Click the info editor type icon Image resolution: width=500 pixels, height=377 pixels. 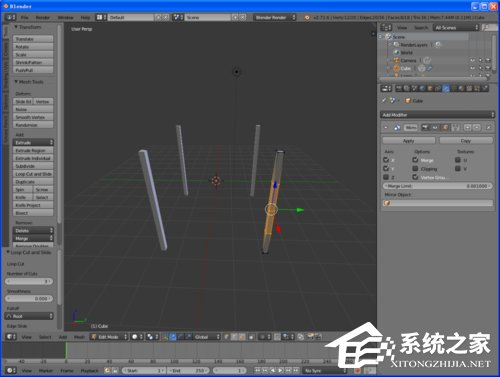pos(10,17)
